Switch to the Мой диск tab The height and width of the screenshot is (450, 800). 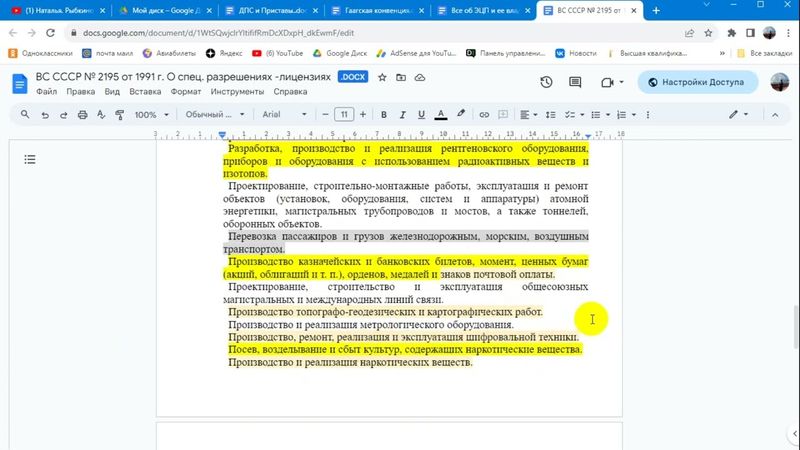tap(165, 10)
